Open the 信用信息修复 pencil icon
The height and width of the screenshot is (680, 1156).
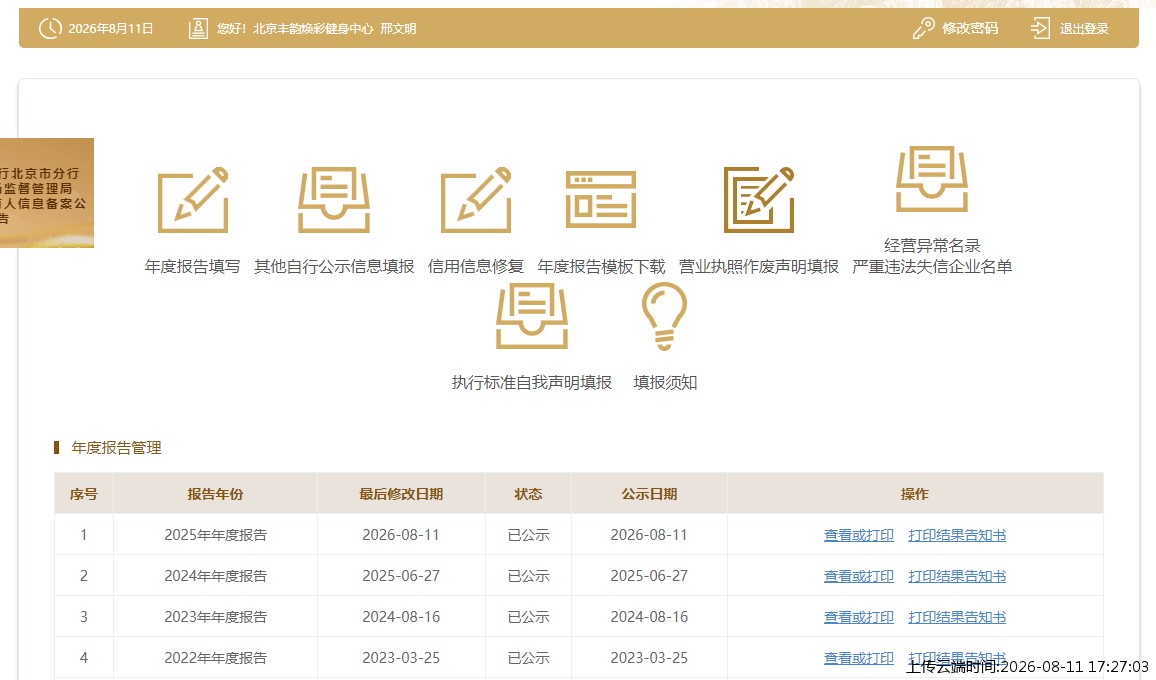[476, 200]
